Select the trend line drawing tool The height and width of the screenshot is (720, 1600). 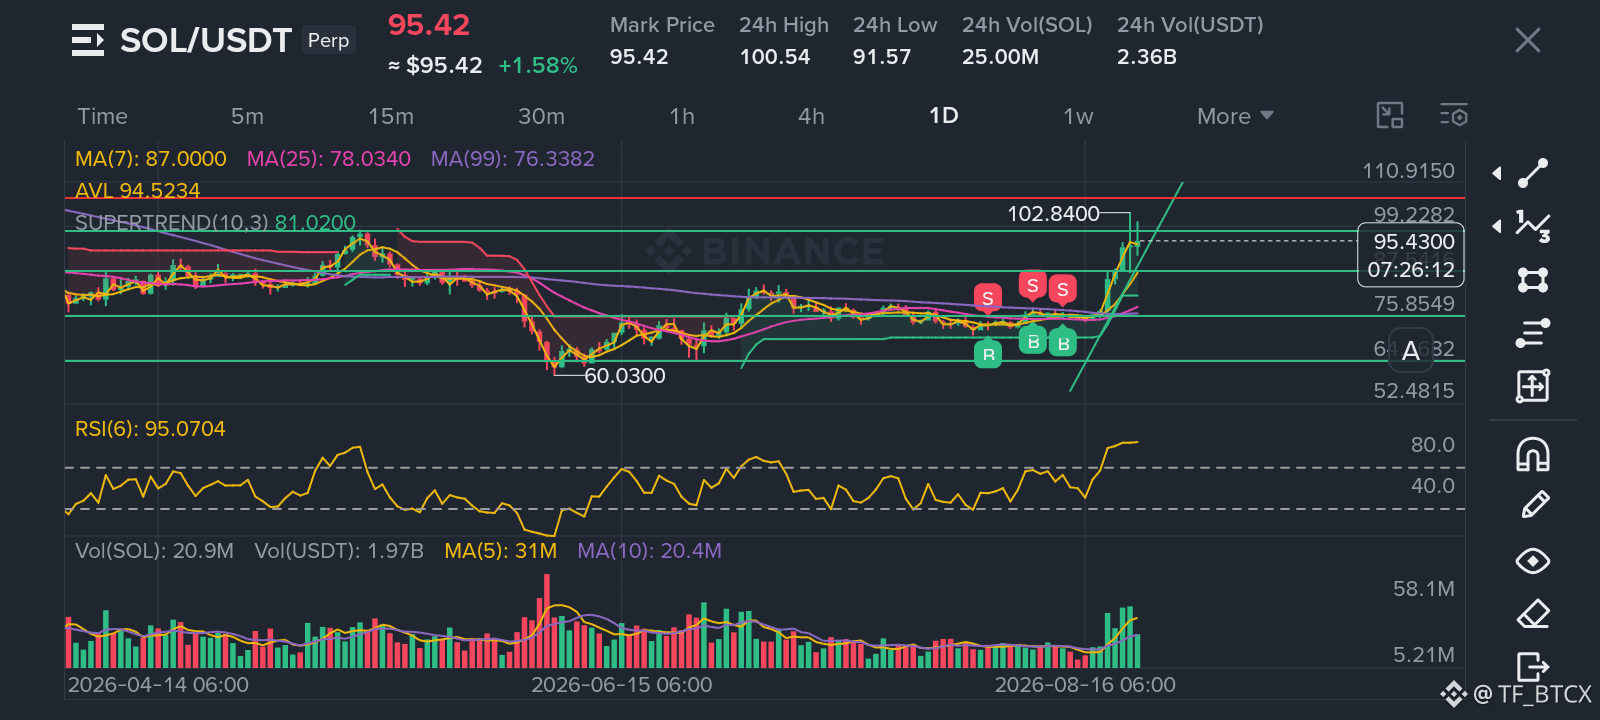tap(1533, 173)
